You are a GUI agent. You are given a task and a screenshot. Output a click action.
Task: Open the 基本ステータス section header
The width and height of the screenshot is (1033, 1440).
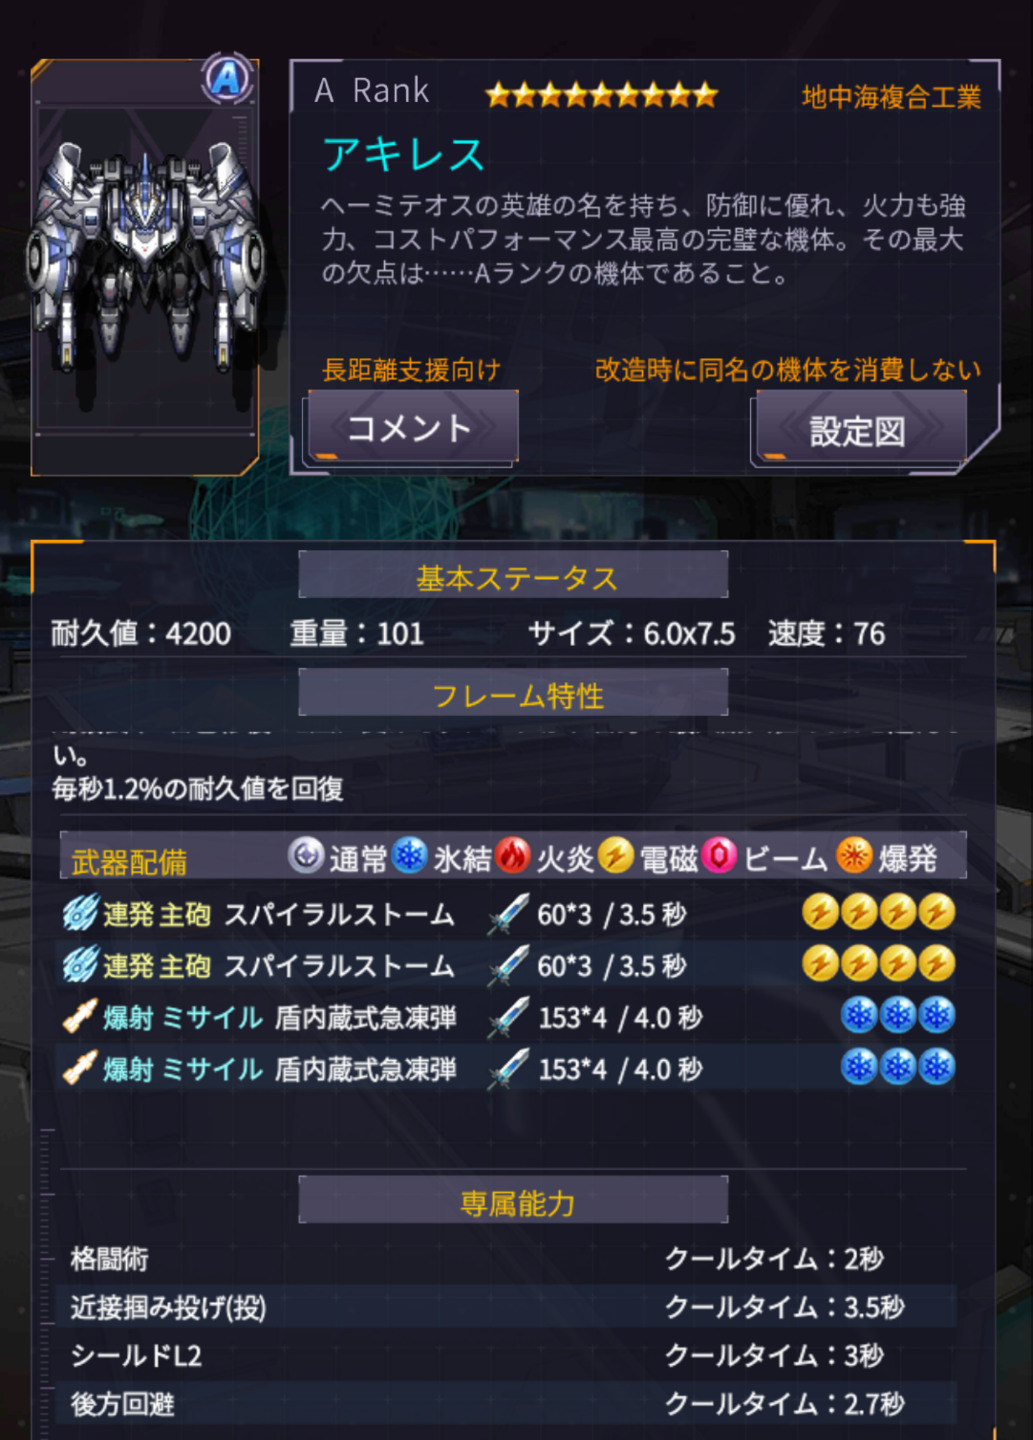tap(513, 577)
